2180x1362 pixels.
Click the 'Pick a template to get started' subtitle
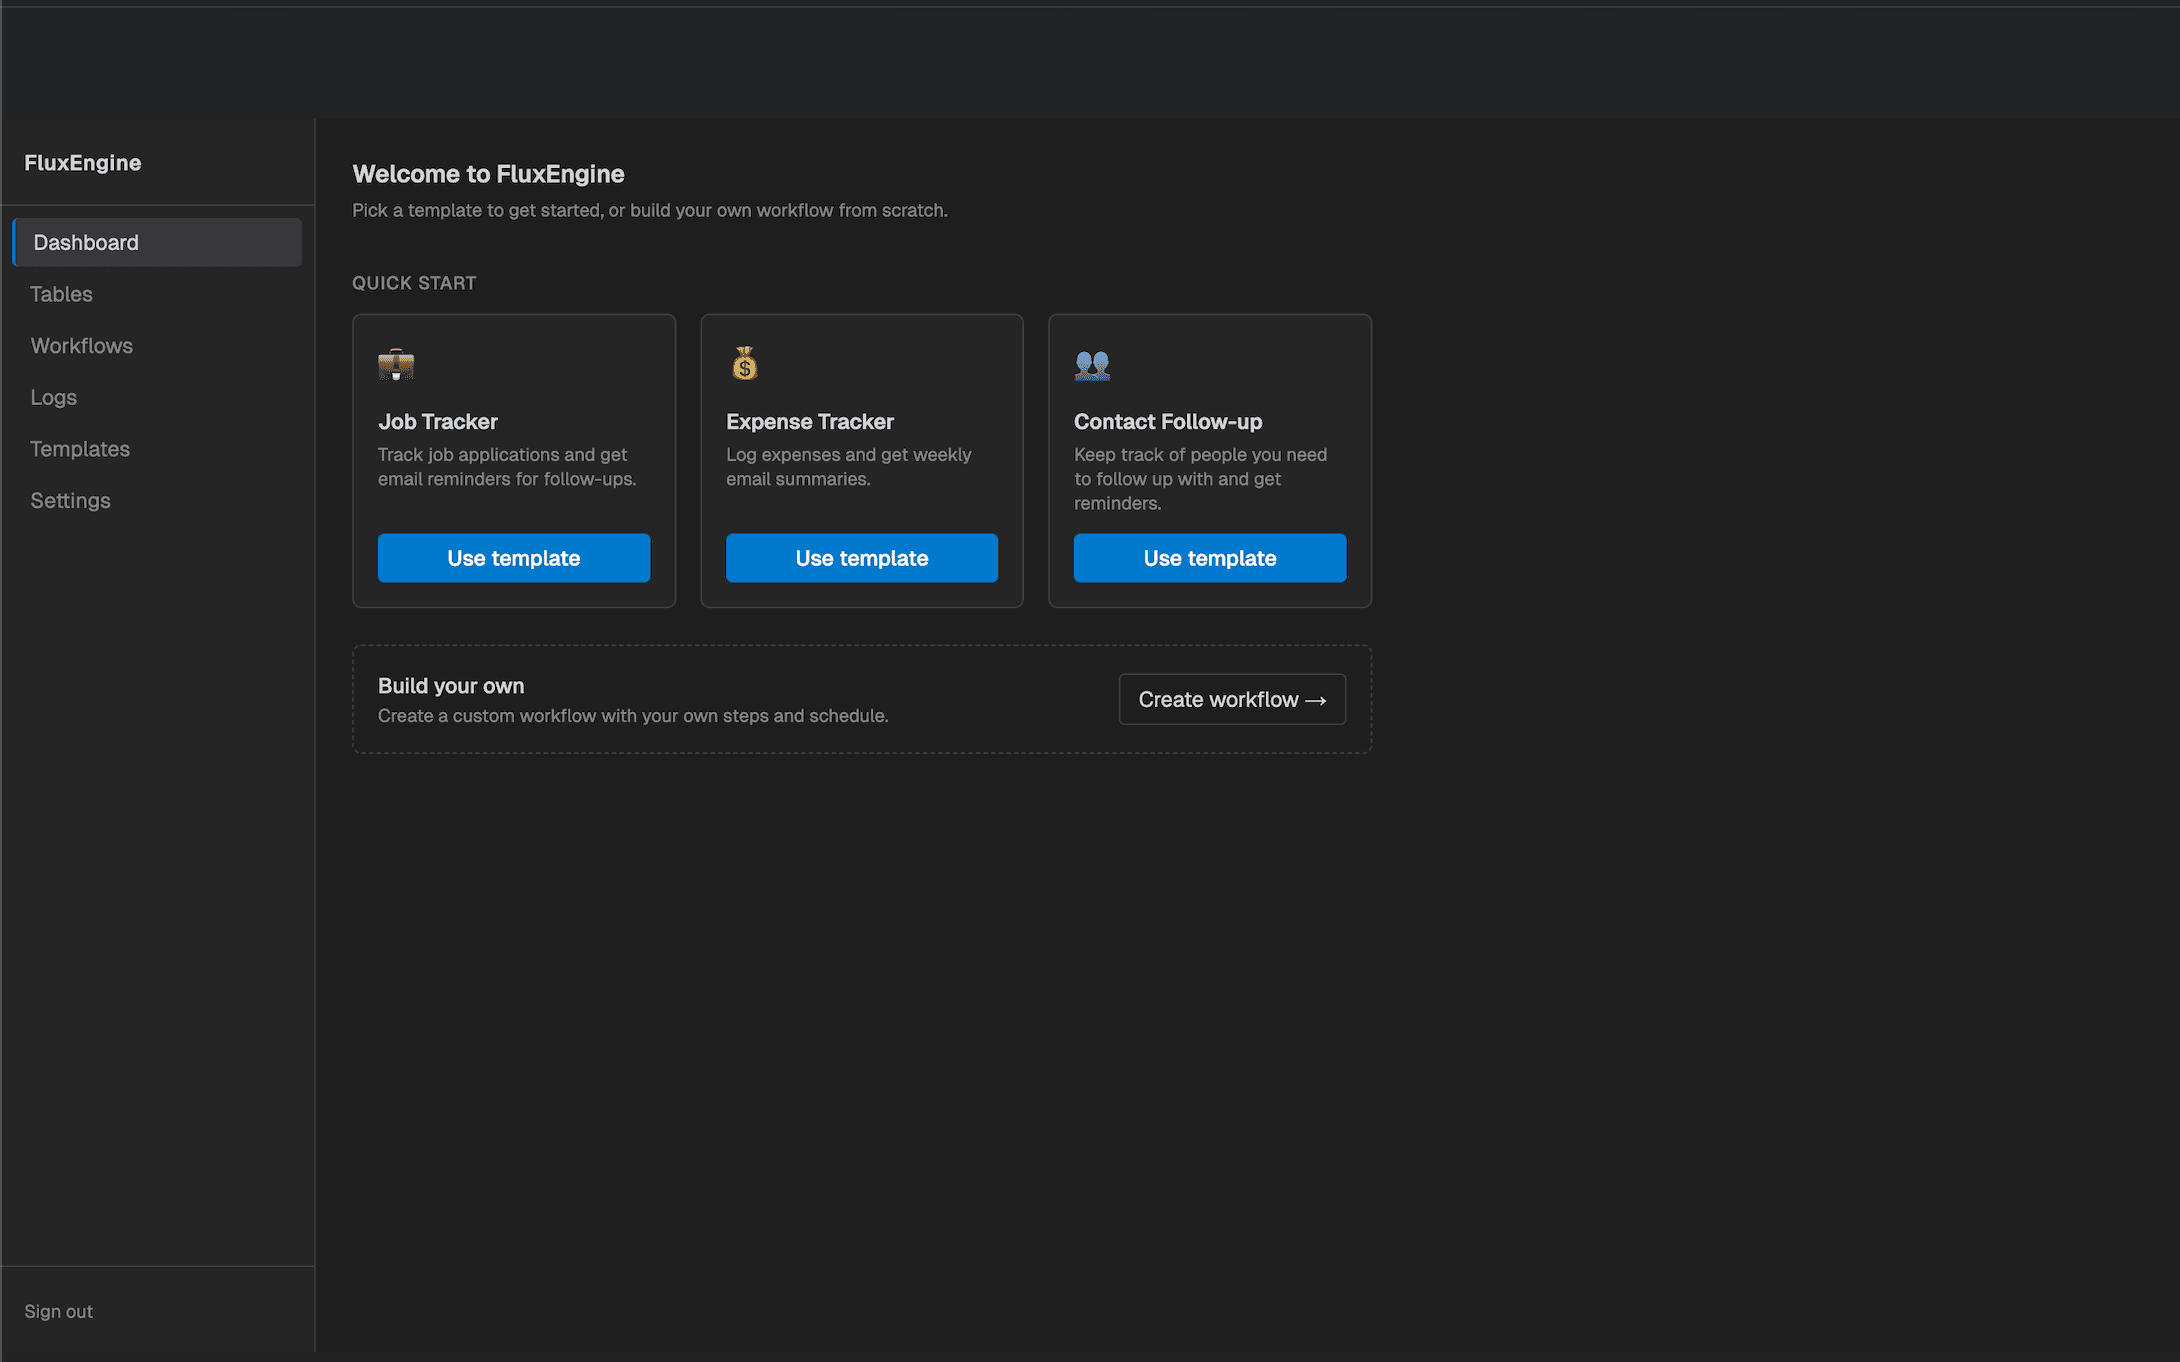pyautogui.click(x=650, y=210)
